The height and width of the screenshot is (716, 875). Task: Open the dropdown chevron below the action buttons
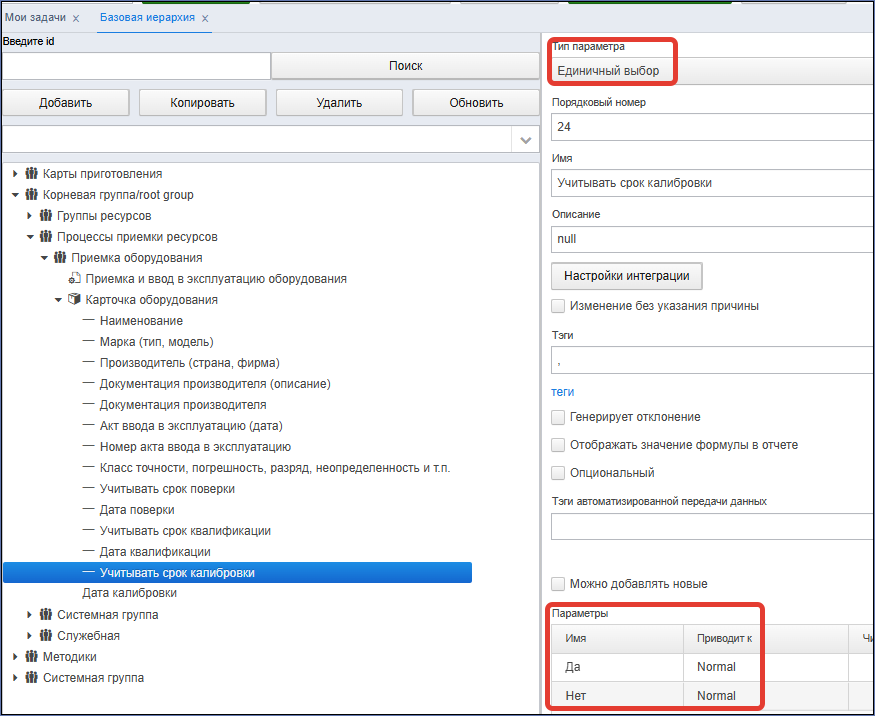pos(525,140)
